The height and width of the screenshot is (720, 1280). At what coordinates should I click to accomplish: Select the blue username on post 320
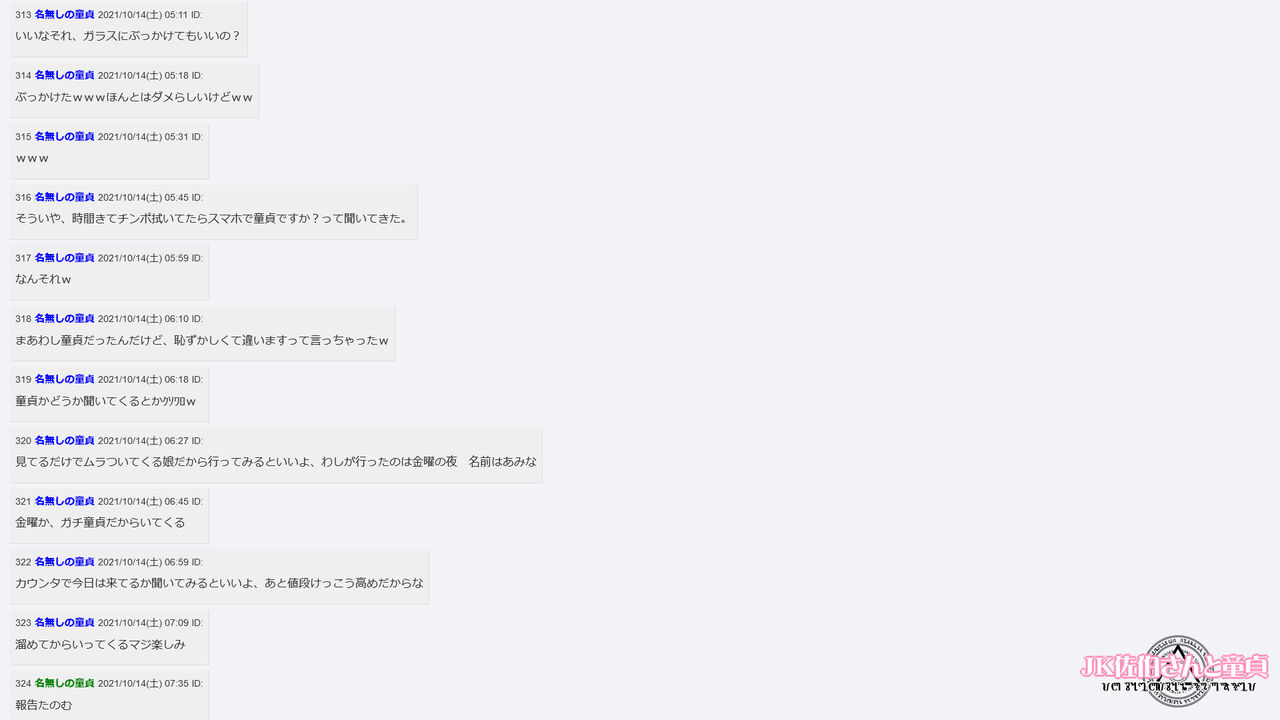65,441
